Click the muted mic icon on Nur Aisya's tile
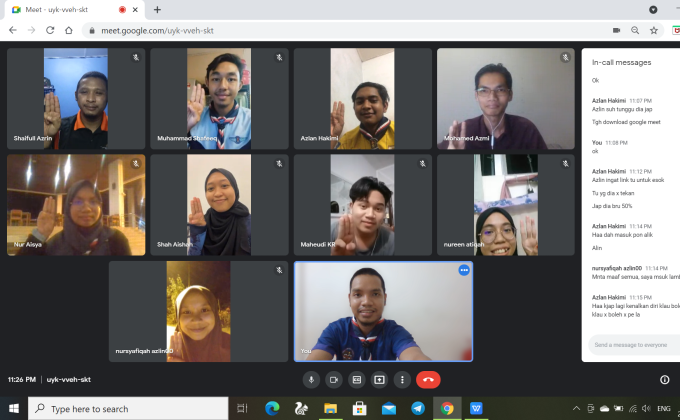Image resolution: width=680 pixels, height=420 pixels. coord(136,164)
